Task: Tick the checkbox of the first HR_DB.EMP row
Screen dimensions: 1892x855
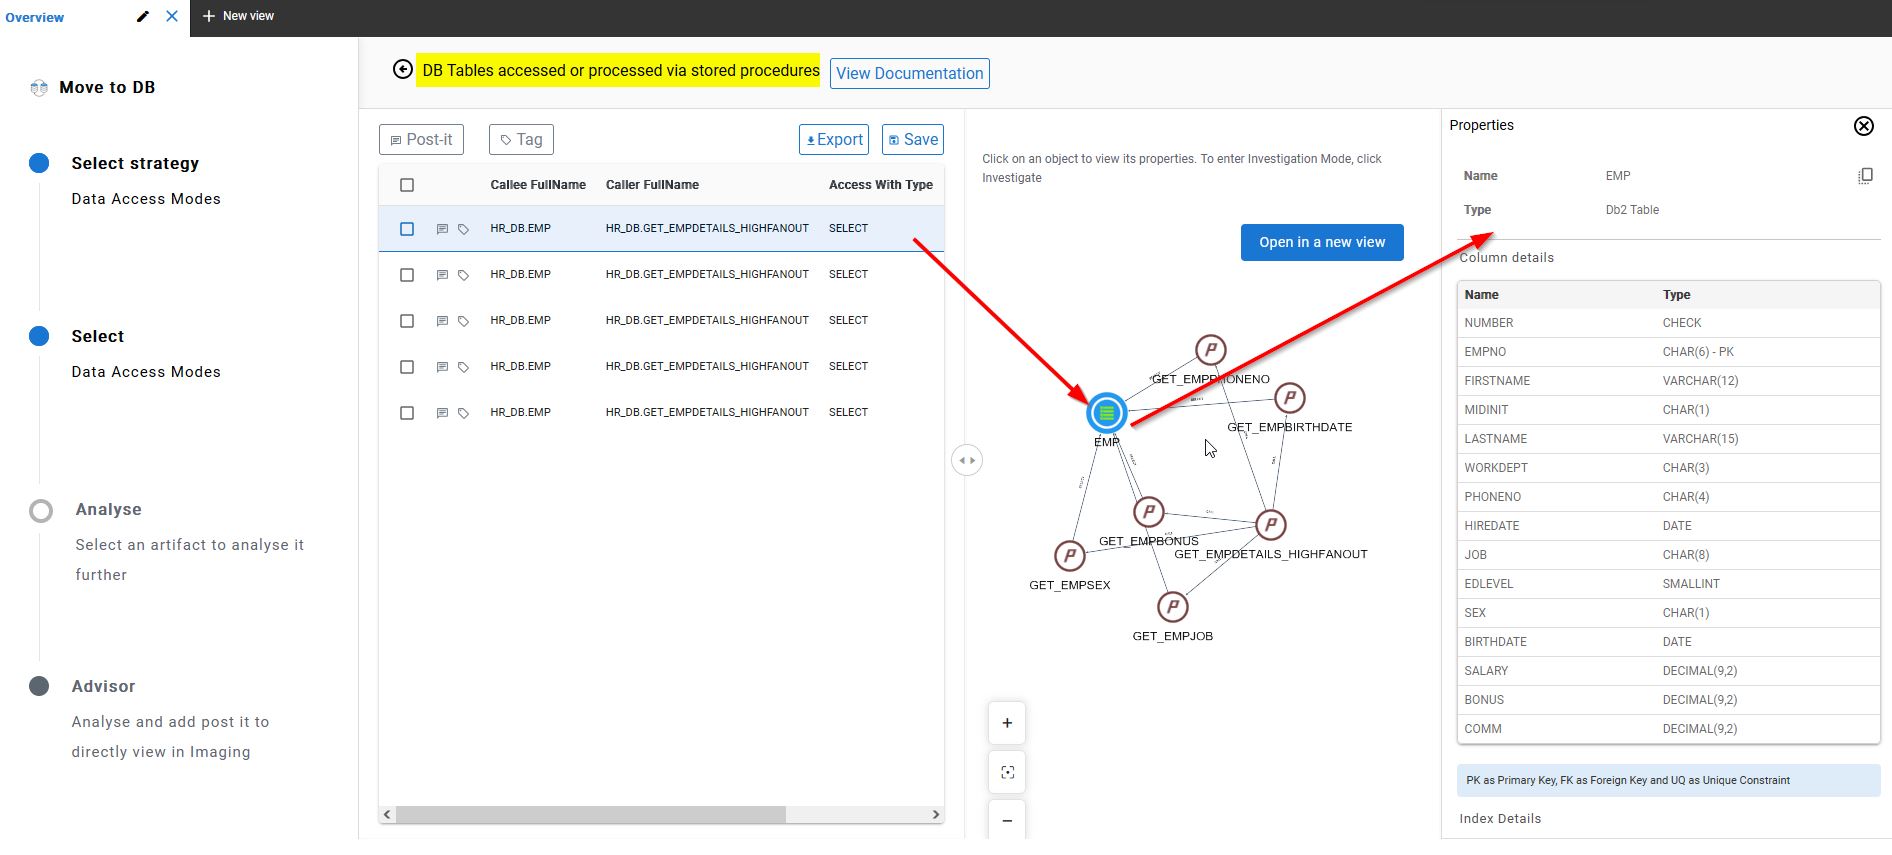Action: point(407,229)
